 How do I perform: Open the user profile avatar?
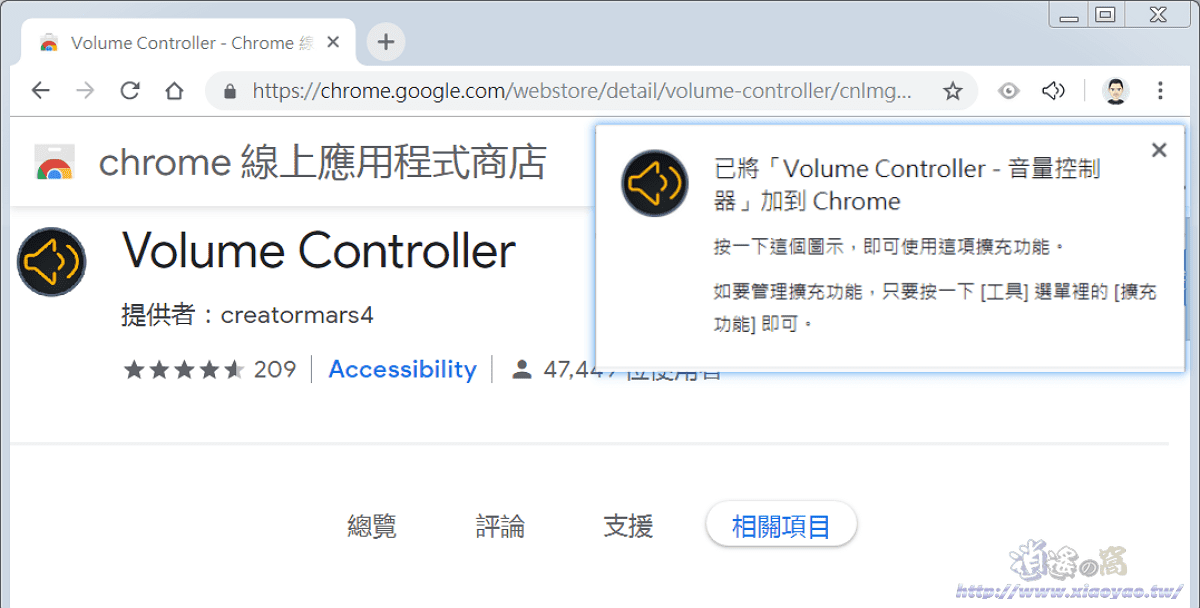pos(1116,91)
